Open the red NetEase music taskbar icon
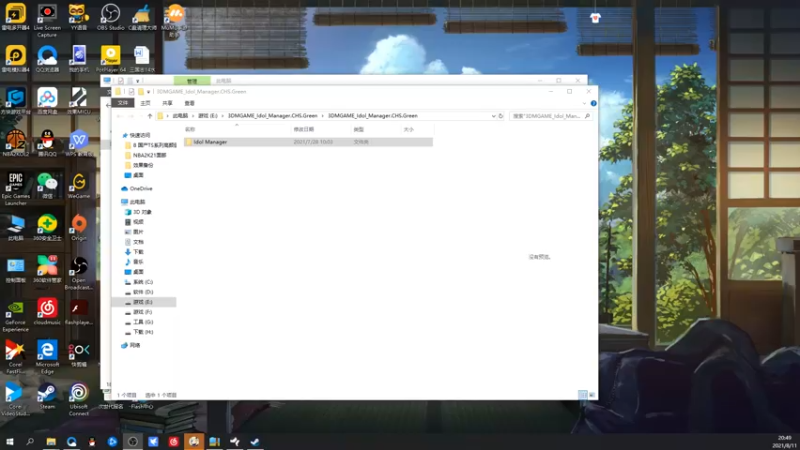800x450 pixels. pos(173,441)
